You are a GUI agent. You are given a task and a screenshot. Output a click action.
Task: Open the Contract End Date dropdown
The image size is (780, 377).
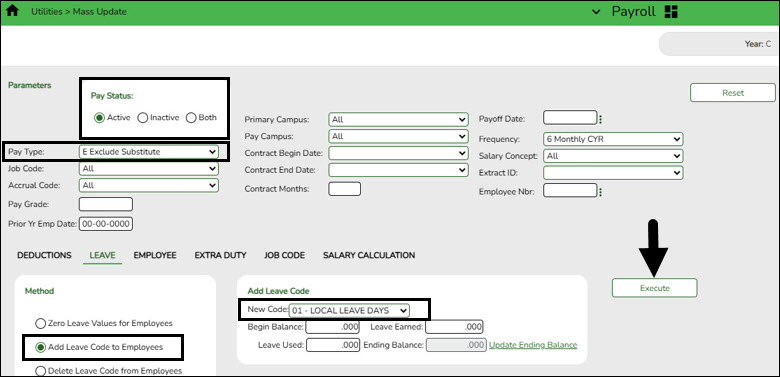pyautogui.click(x=398, y=170)
